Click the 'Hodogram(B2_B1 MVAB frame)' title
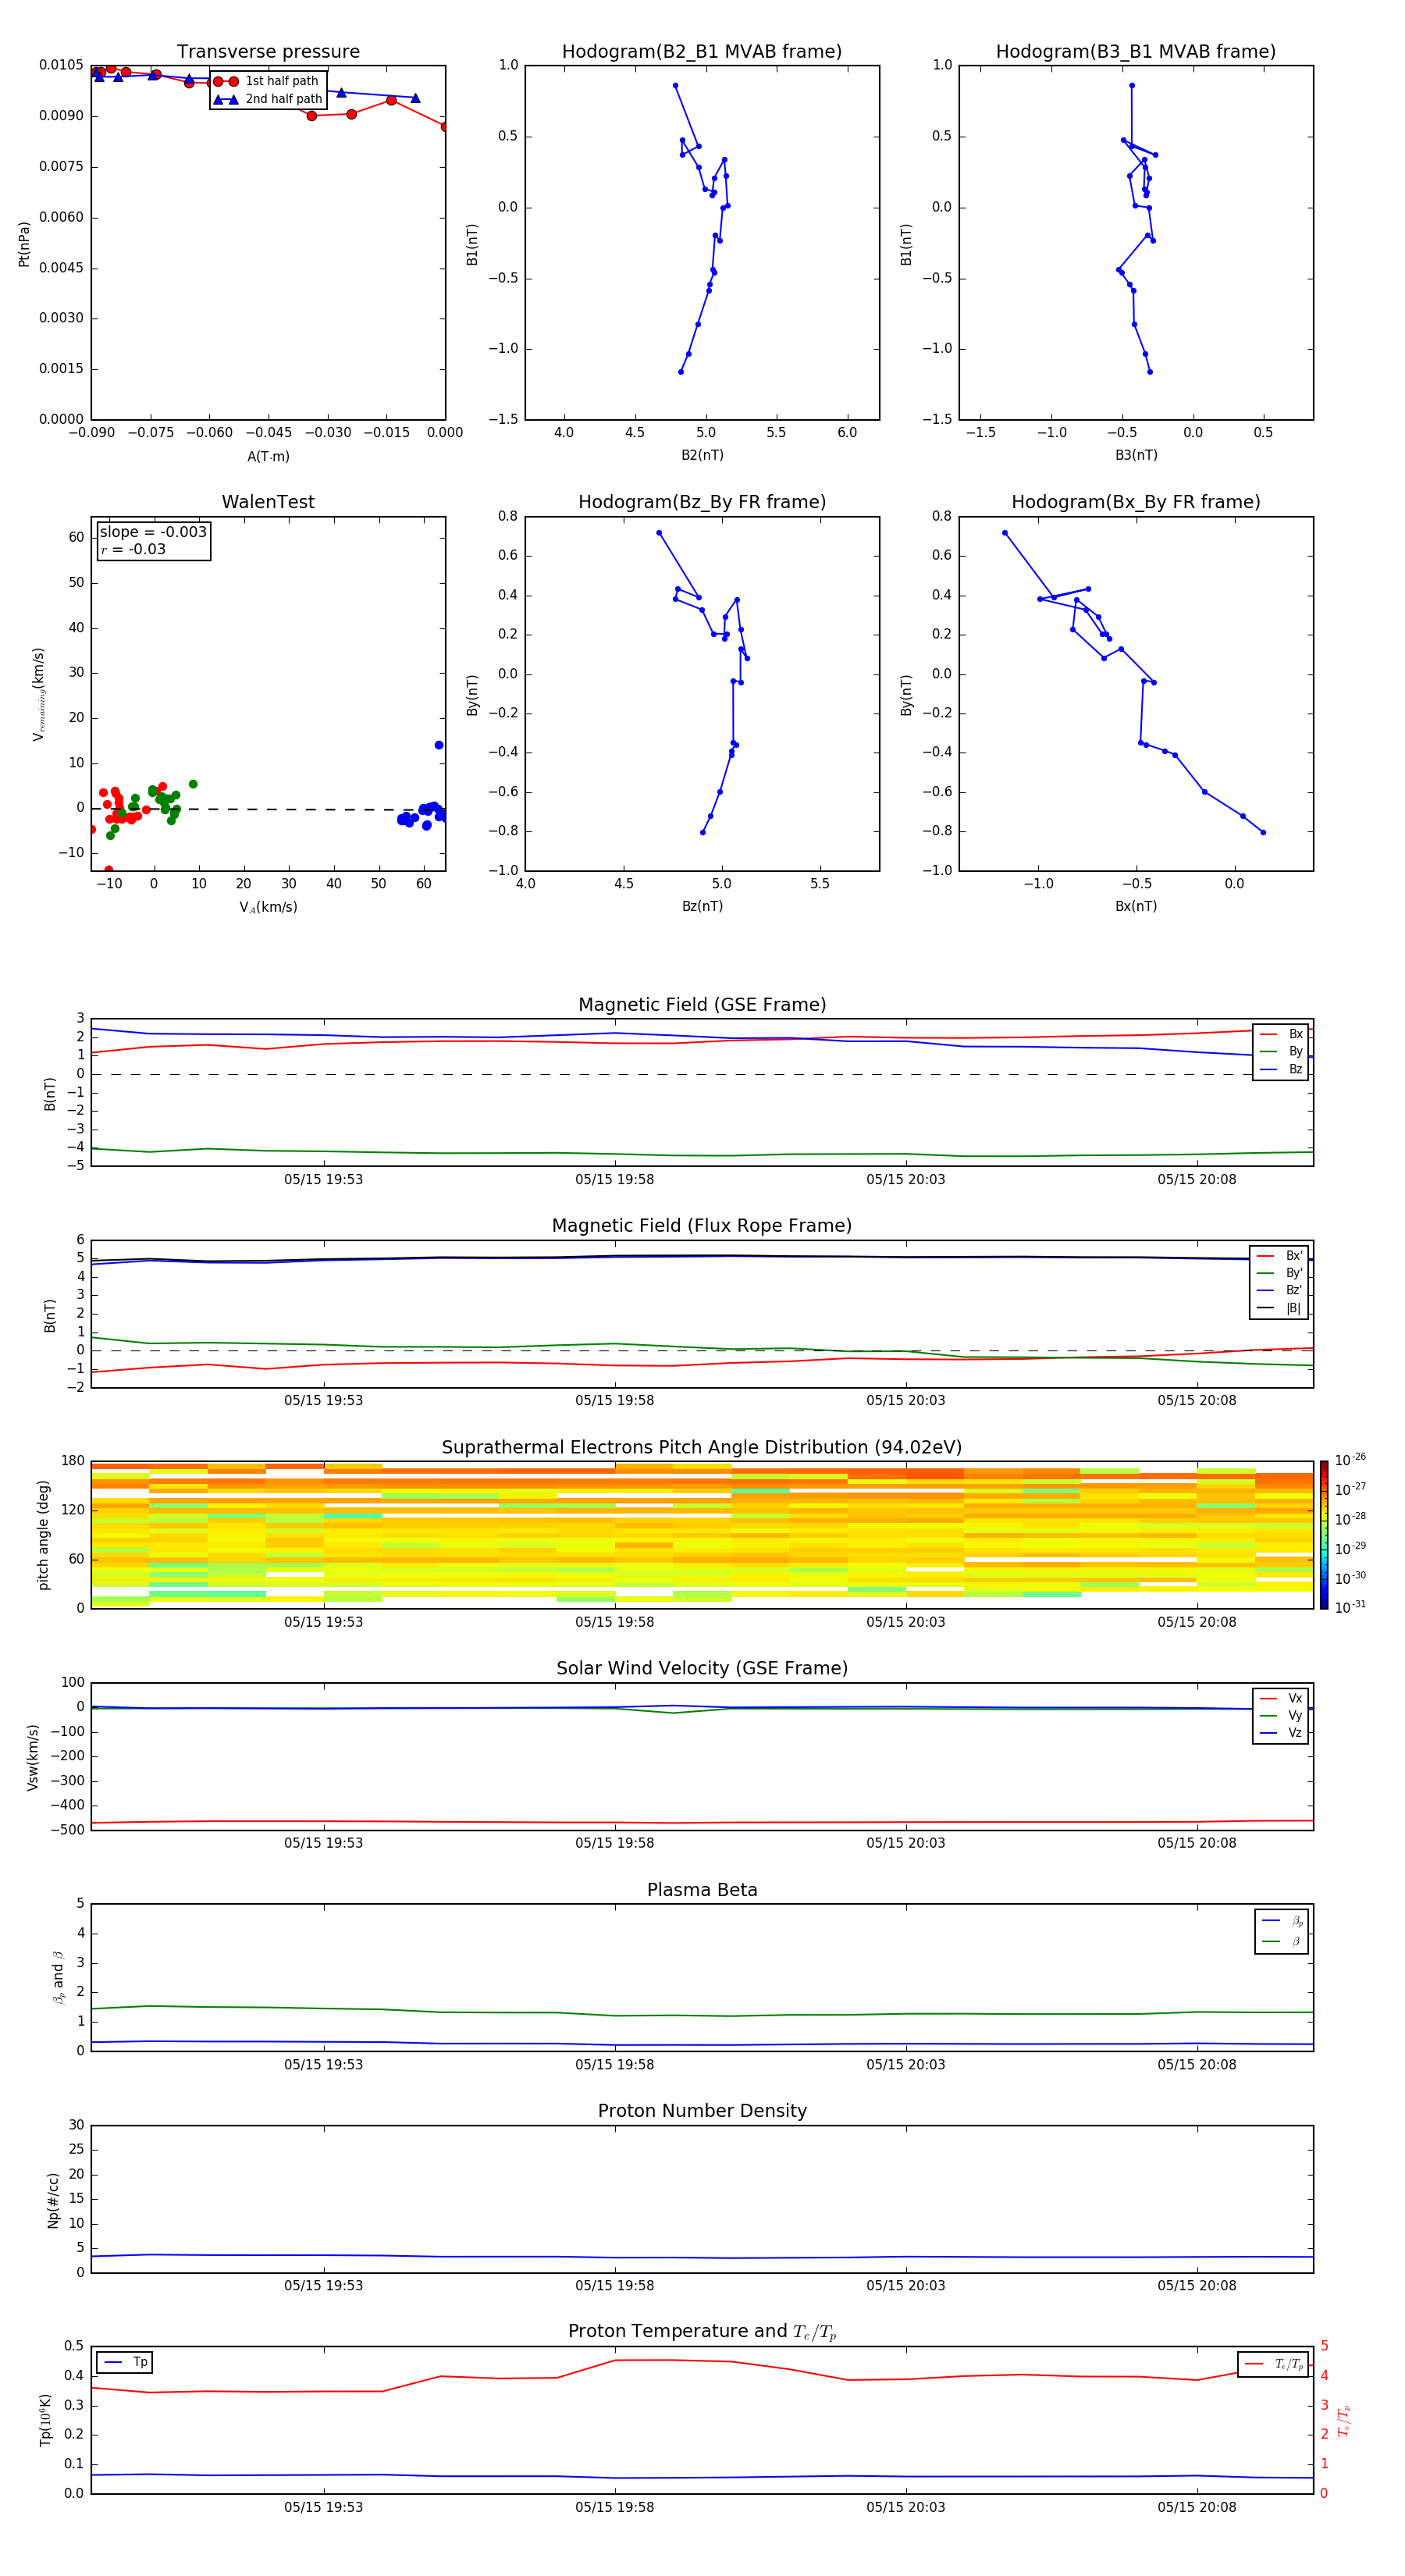 702,52
